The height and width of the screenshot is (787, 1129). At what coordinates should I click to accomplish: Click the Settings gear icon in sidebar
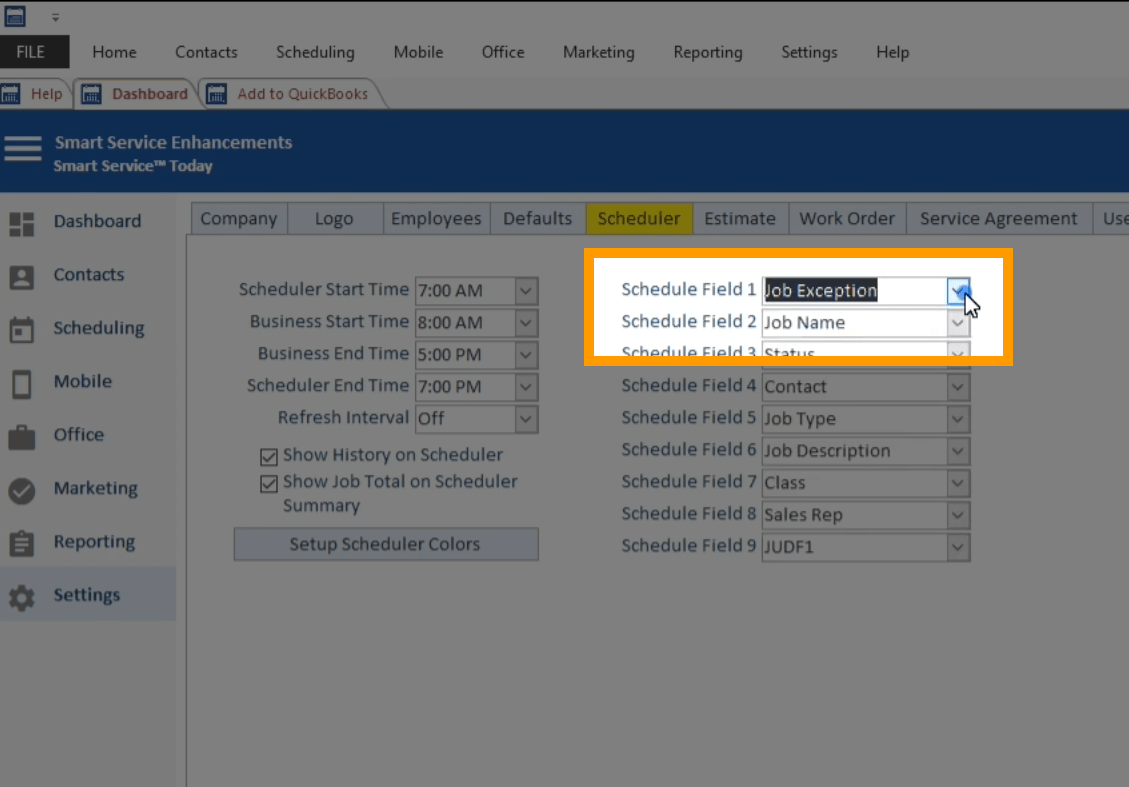(x=22, y=597)
